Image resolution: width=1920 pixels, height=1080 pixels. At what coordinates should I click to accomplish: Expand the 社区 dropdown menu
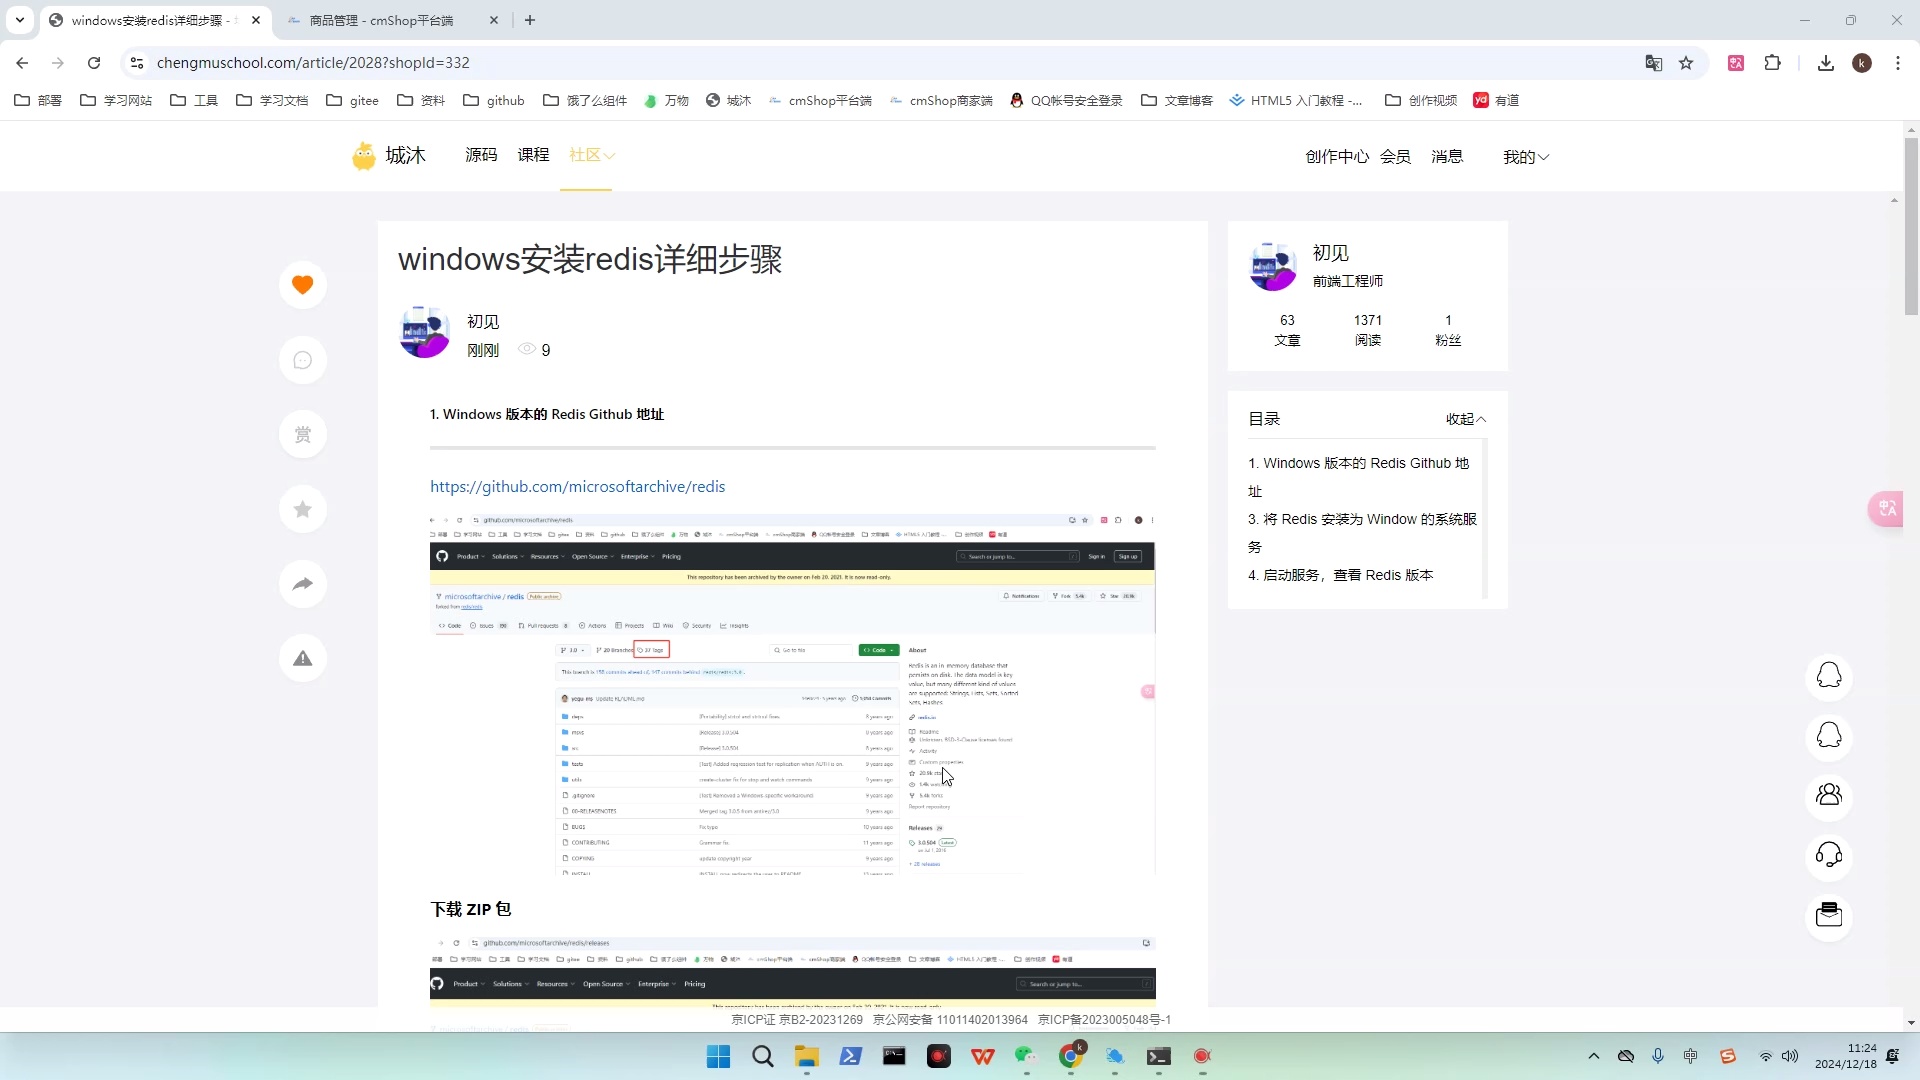tap(590, 155)
